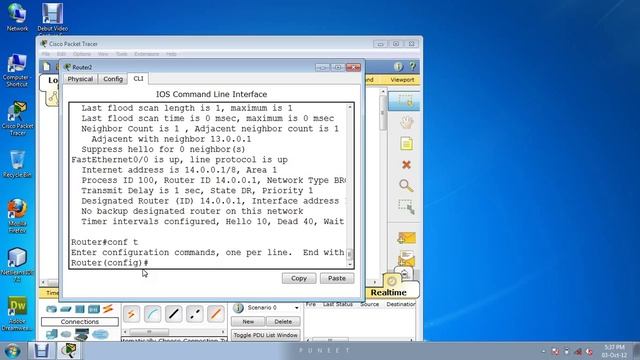Viewport: 640px width, 360px height.
Task: Open the Windows Start button
Action: tap(12, 351)
